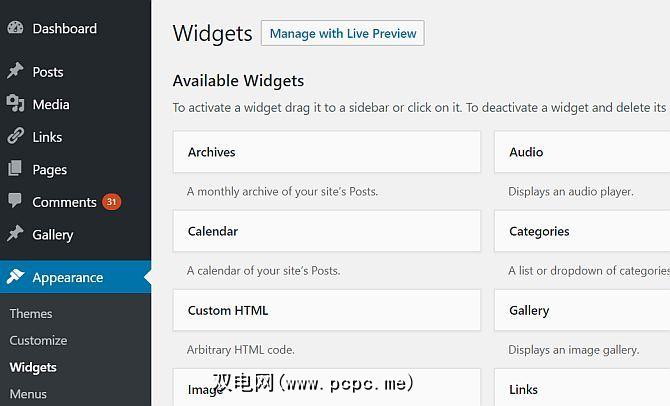Click the Pages document icon
670x406 pixels.
(x=15, y=170)
